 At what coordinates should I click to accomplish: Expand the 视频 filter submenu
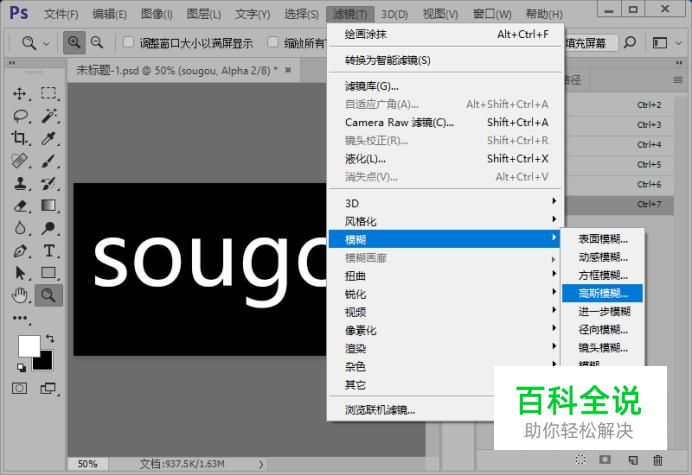[445, 312]
